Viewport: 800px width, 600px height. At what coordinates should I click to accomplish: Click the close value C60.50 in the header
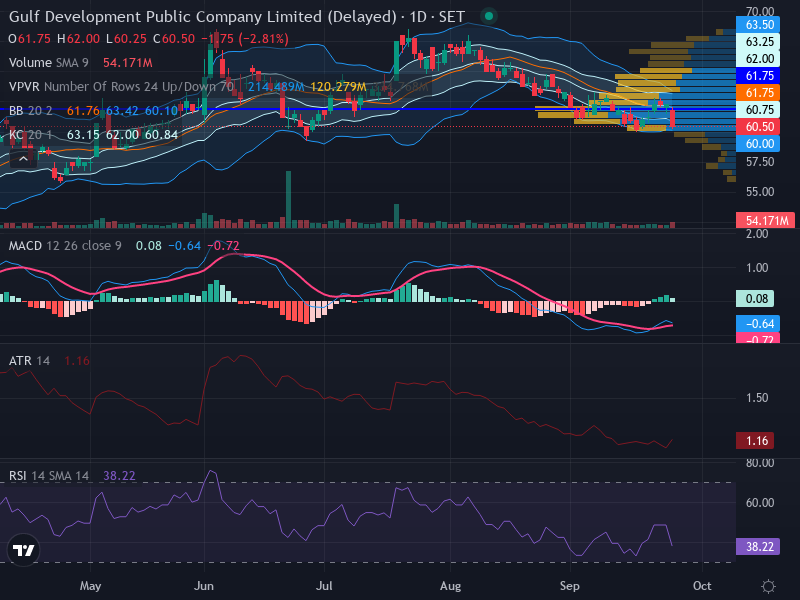click(x=174, y=39)
